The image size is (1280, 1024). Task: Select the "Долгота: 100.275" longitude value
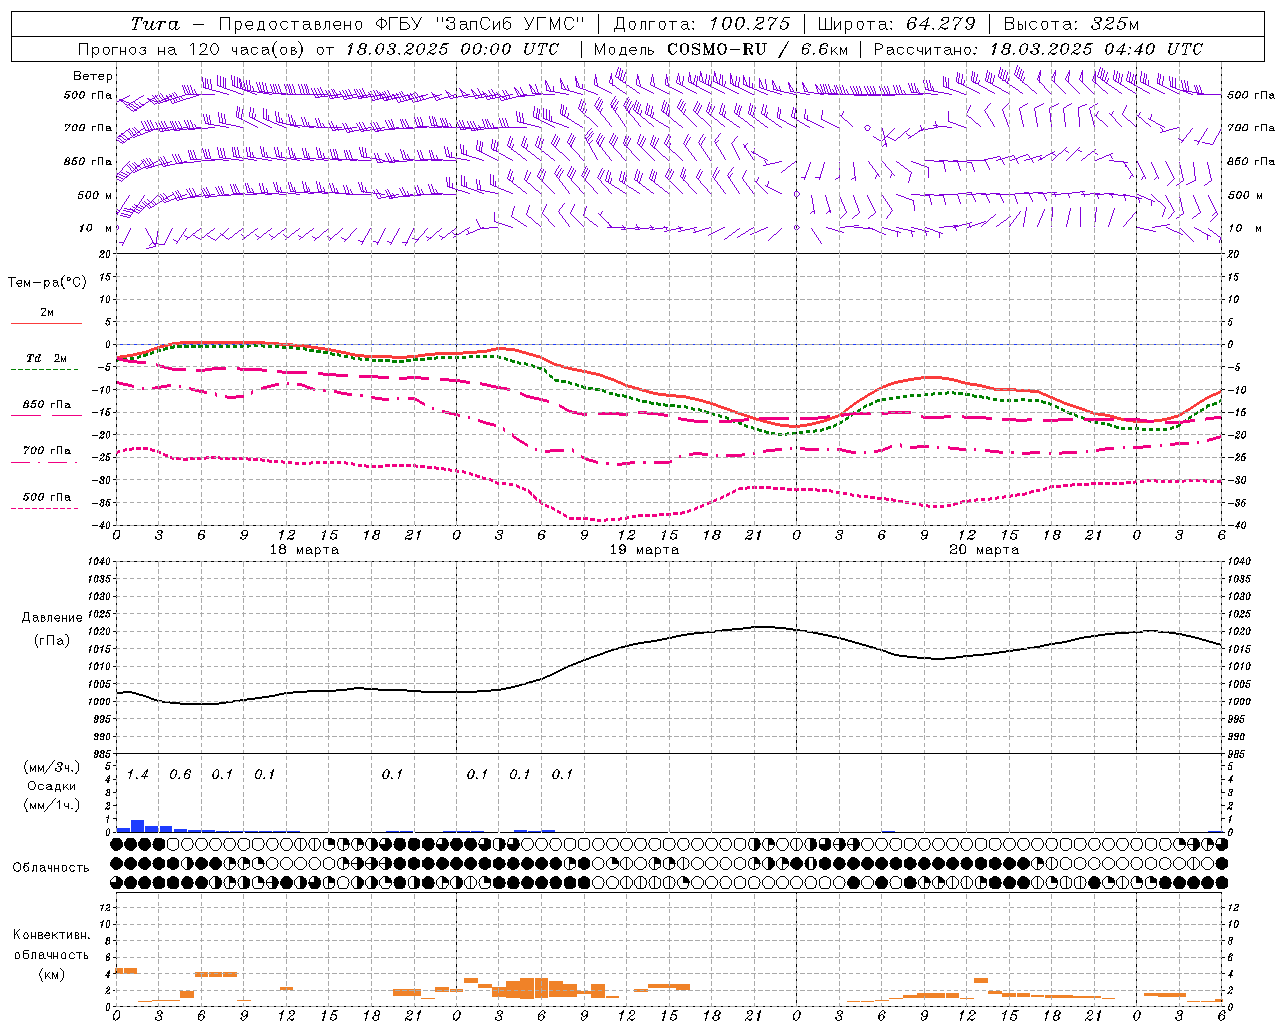(x=701, y=24)
